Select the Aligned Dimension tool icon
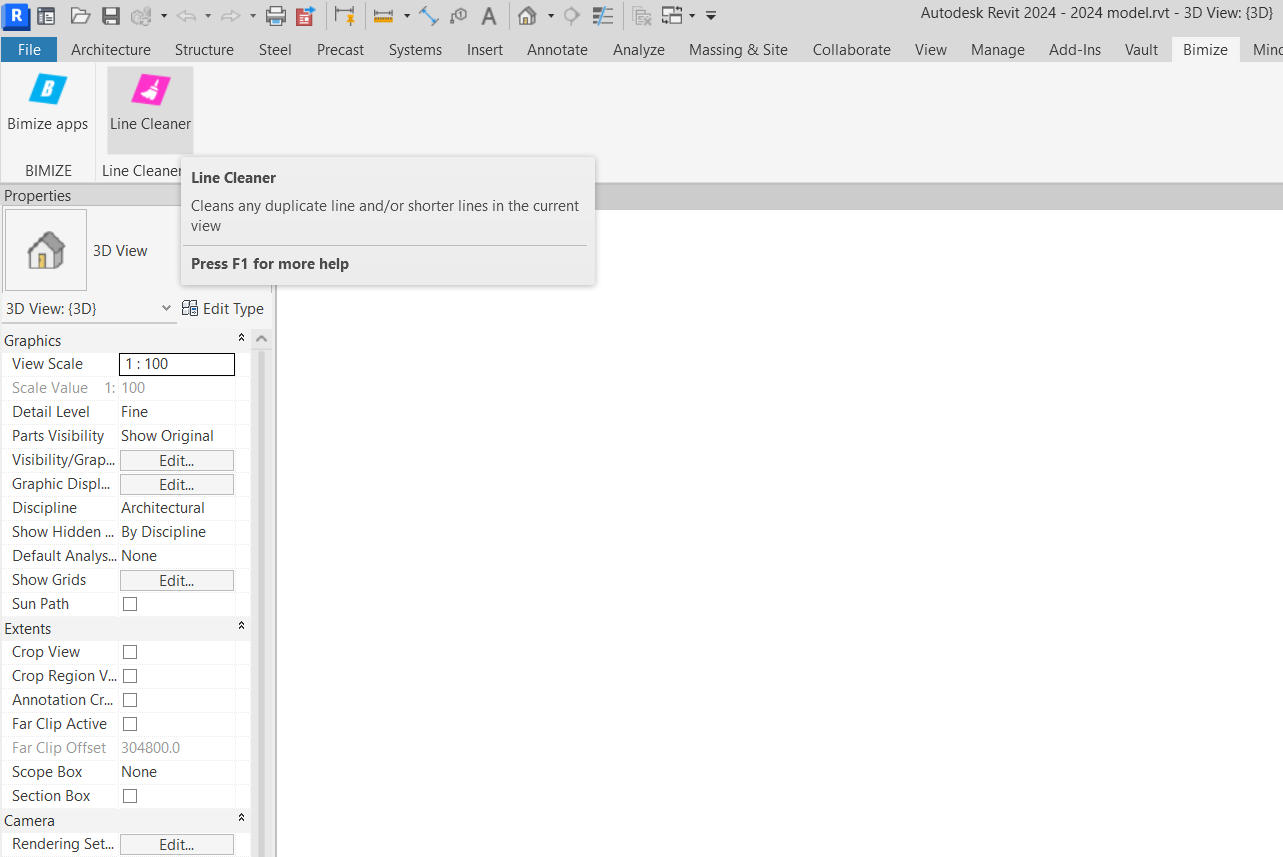 (429, 16)
